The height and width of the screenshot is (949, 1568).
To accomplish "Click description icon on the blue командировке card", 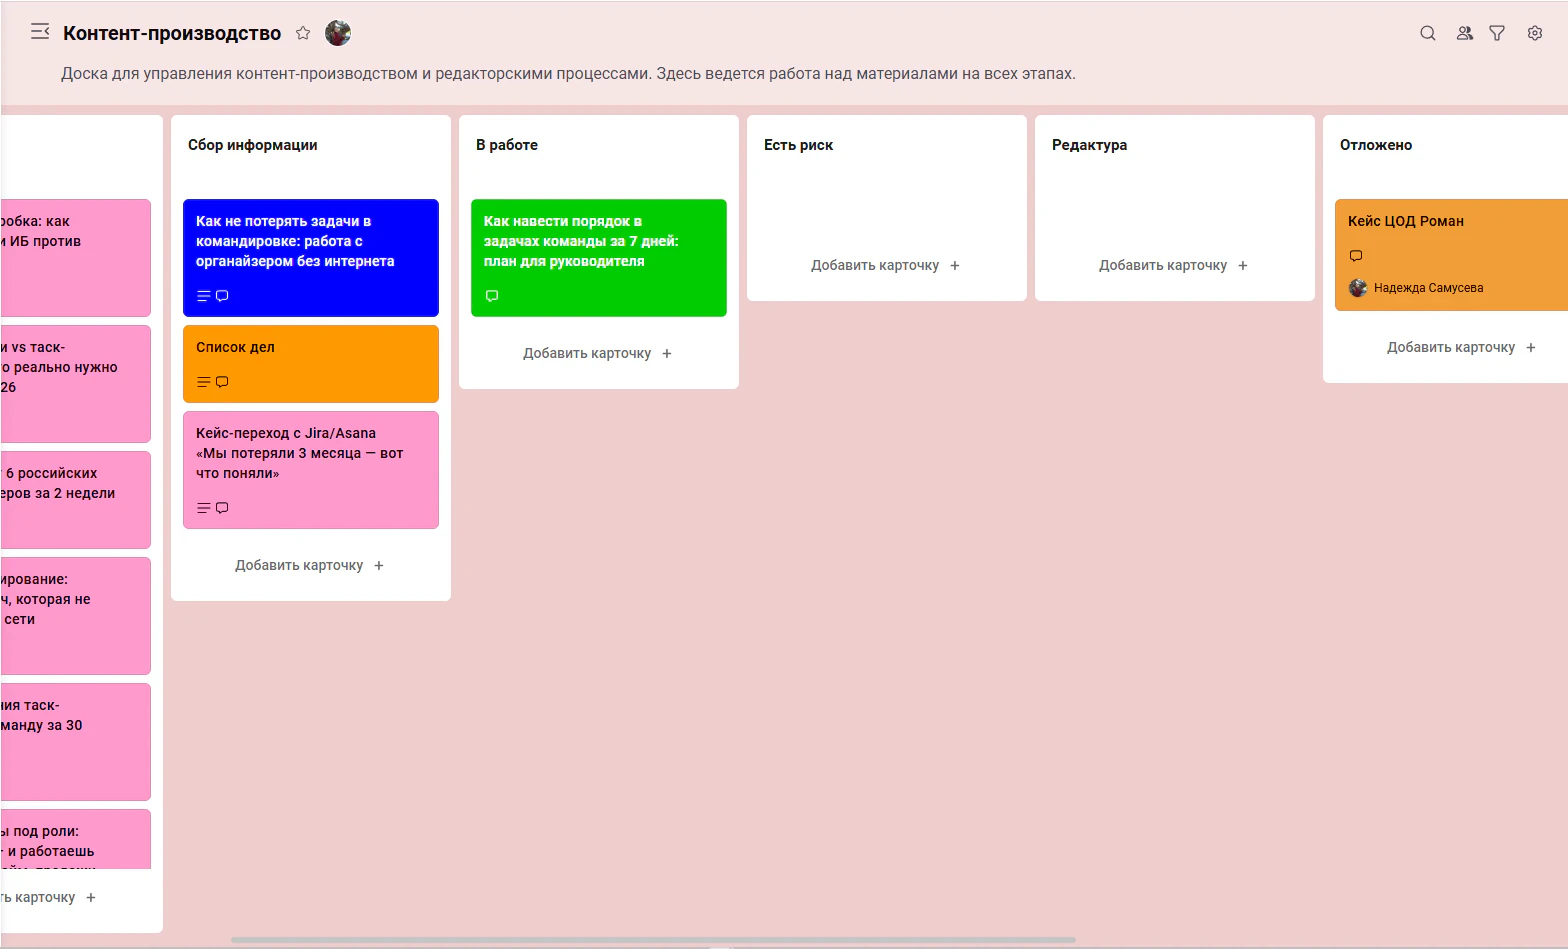I will 204,296.
